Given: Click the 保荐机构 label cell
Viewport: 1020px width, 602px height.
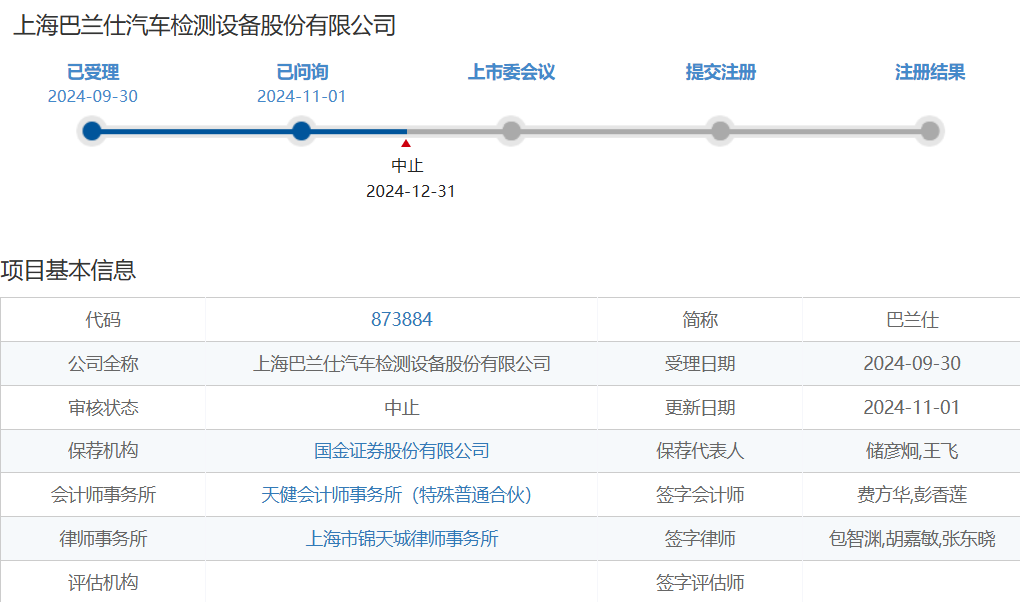Looking at the screenshot, I should coord(103,451).
